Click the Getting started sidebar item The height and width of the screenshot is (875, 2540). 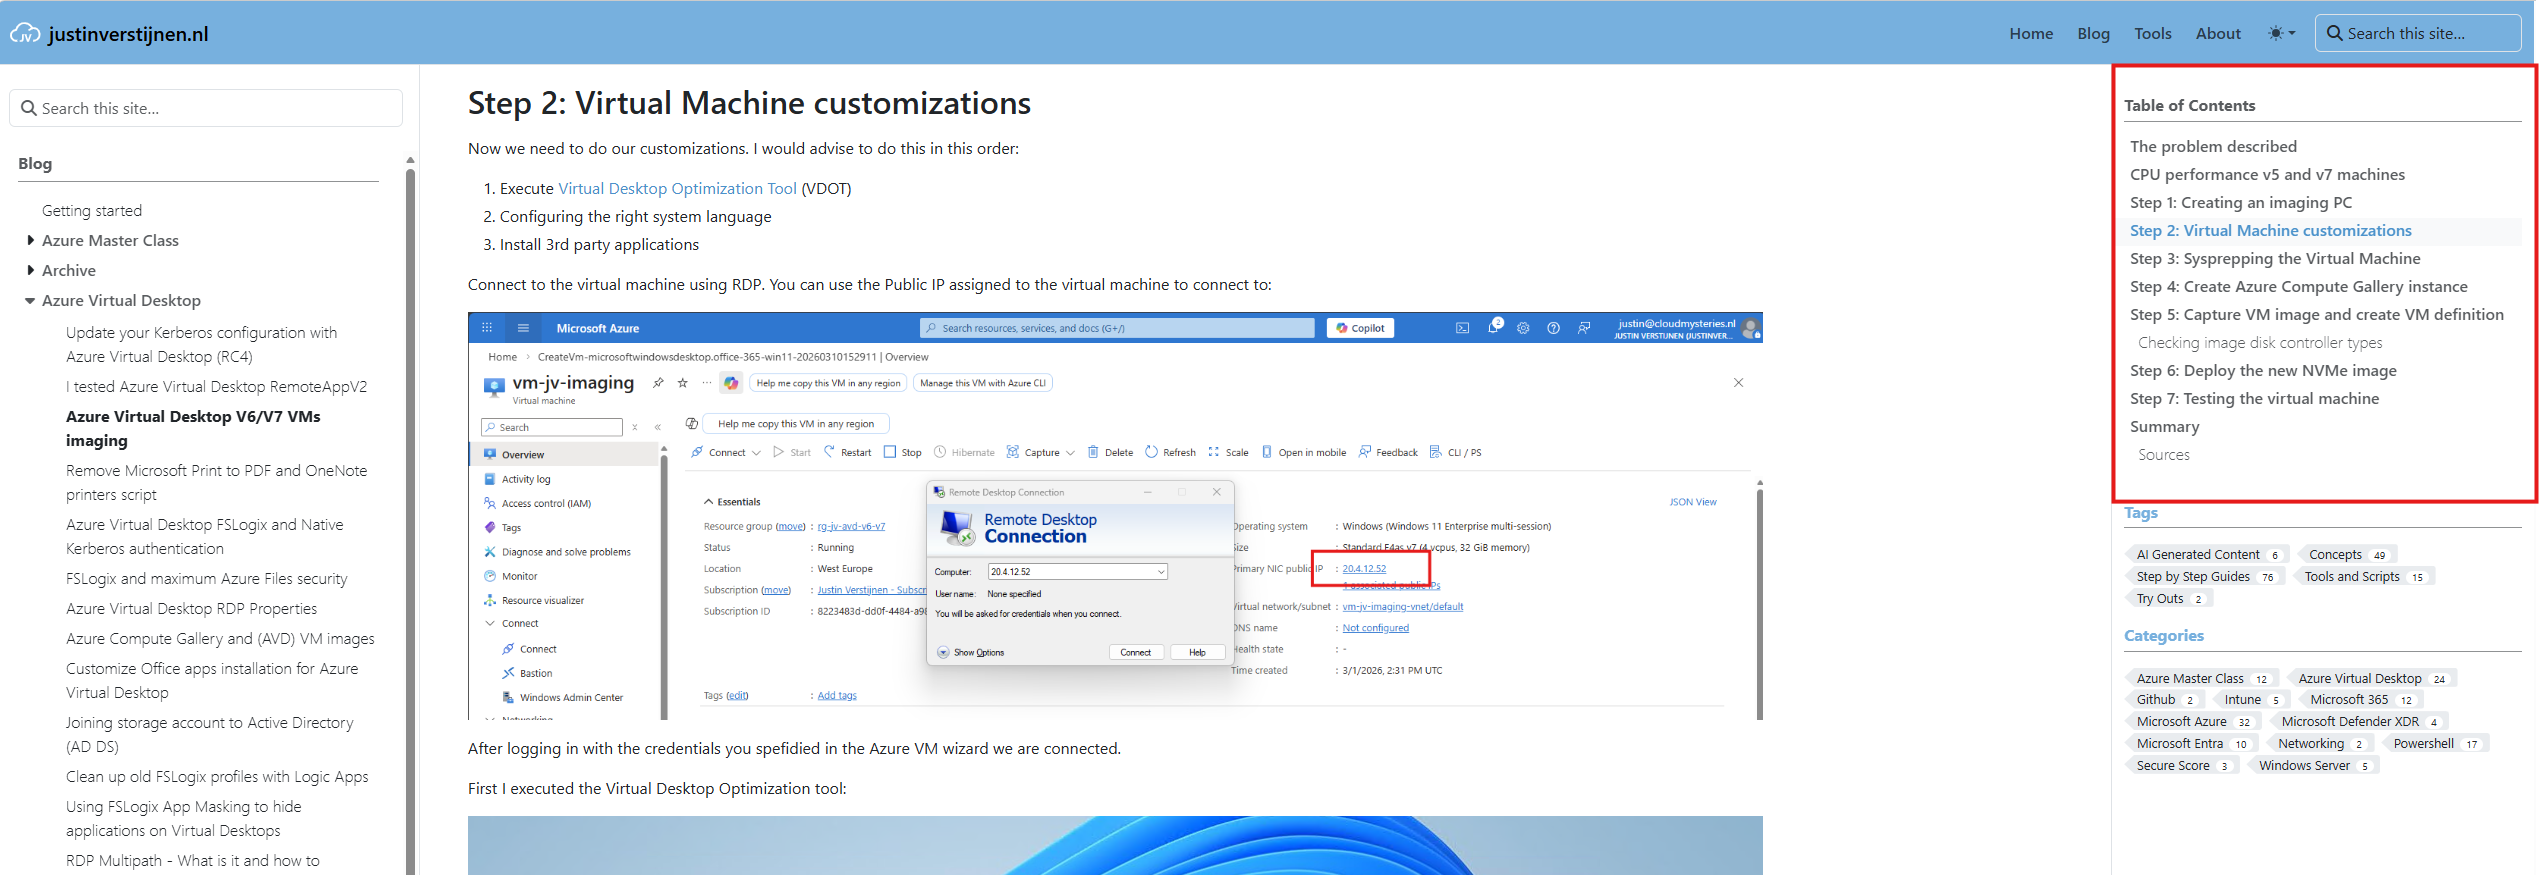coord(92,210)
